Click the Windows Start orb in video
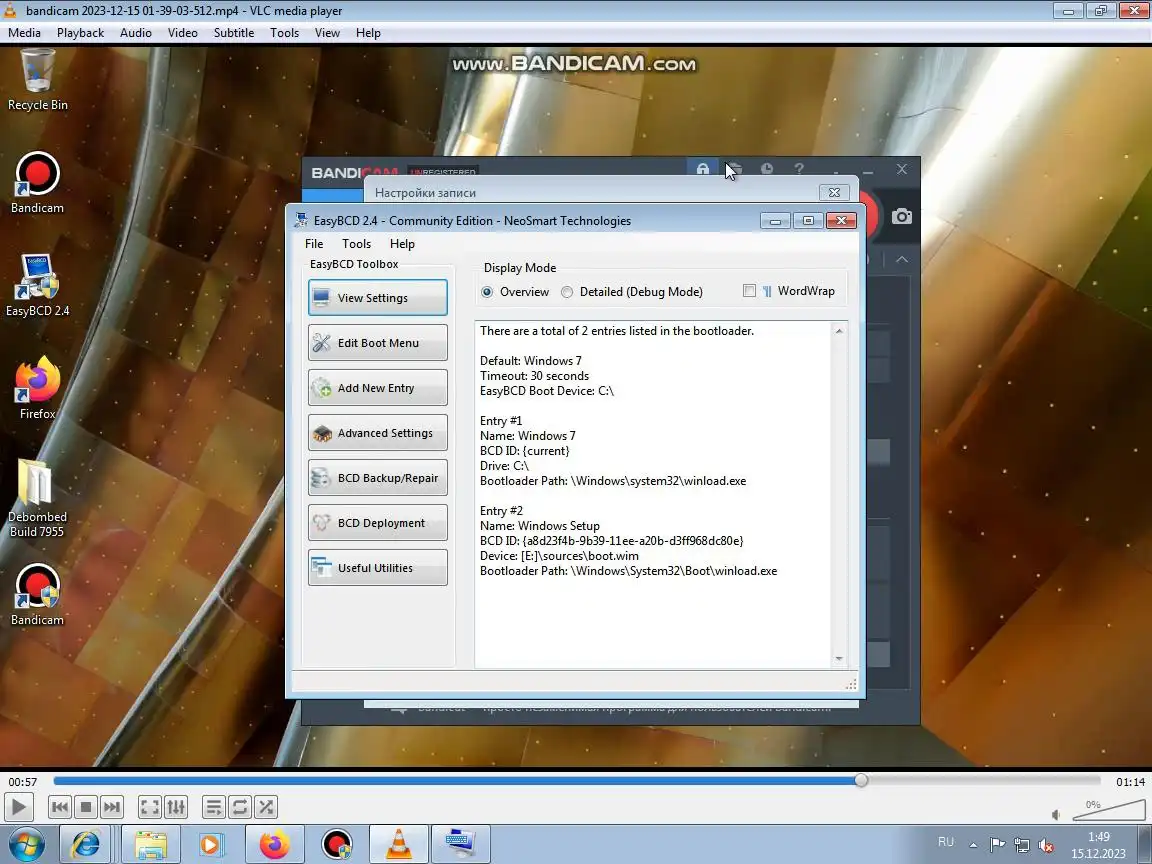Image resolution: width=1152 pixels, height=864 pixels. 24,845
